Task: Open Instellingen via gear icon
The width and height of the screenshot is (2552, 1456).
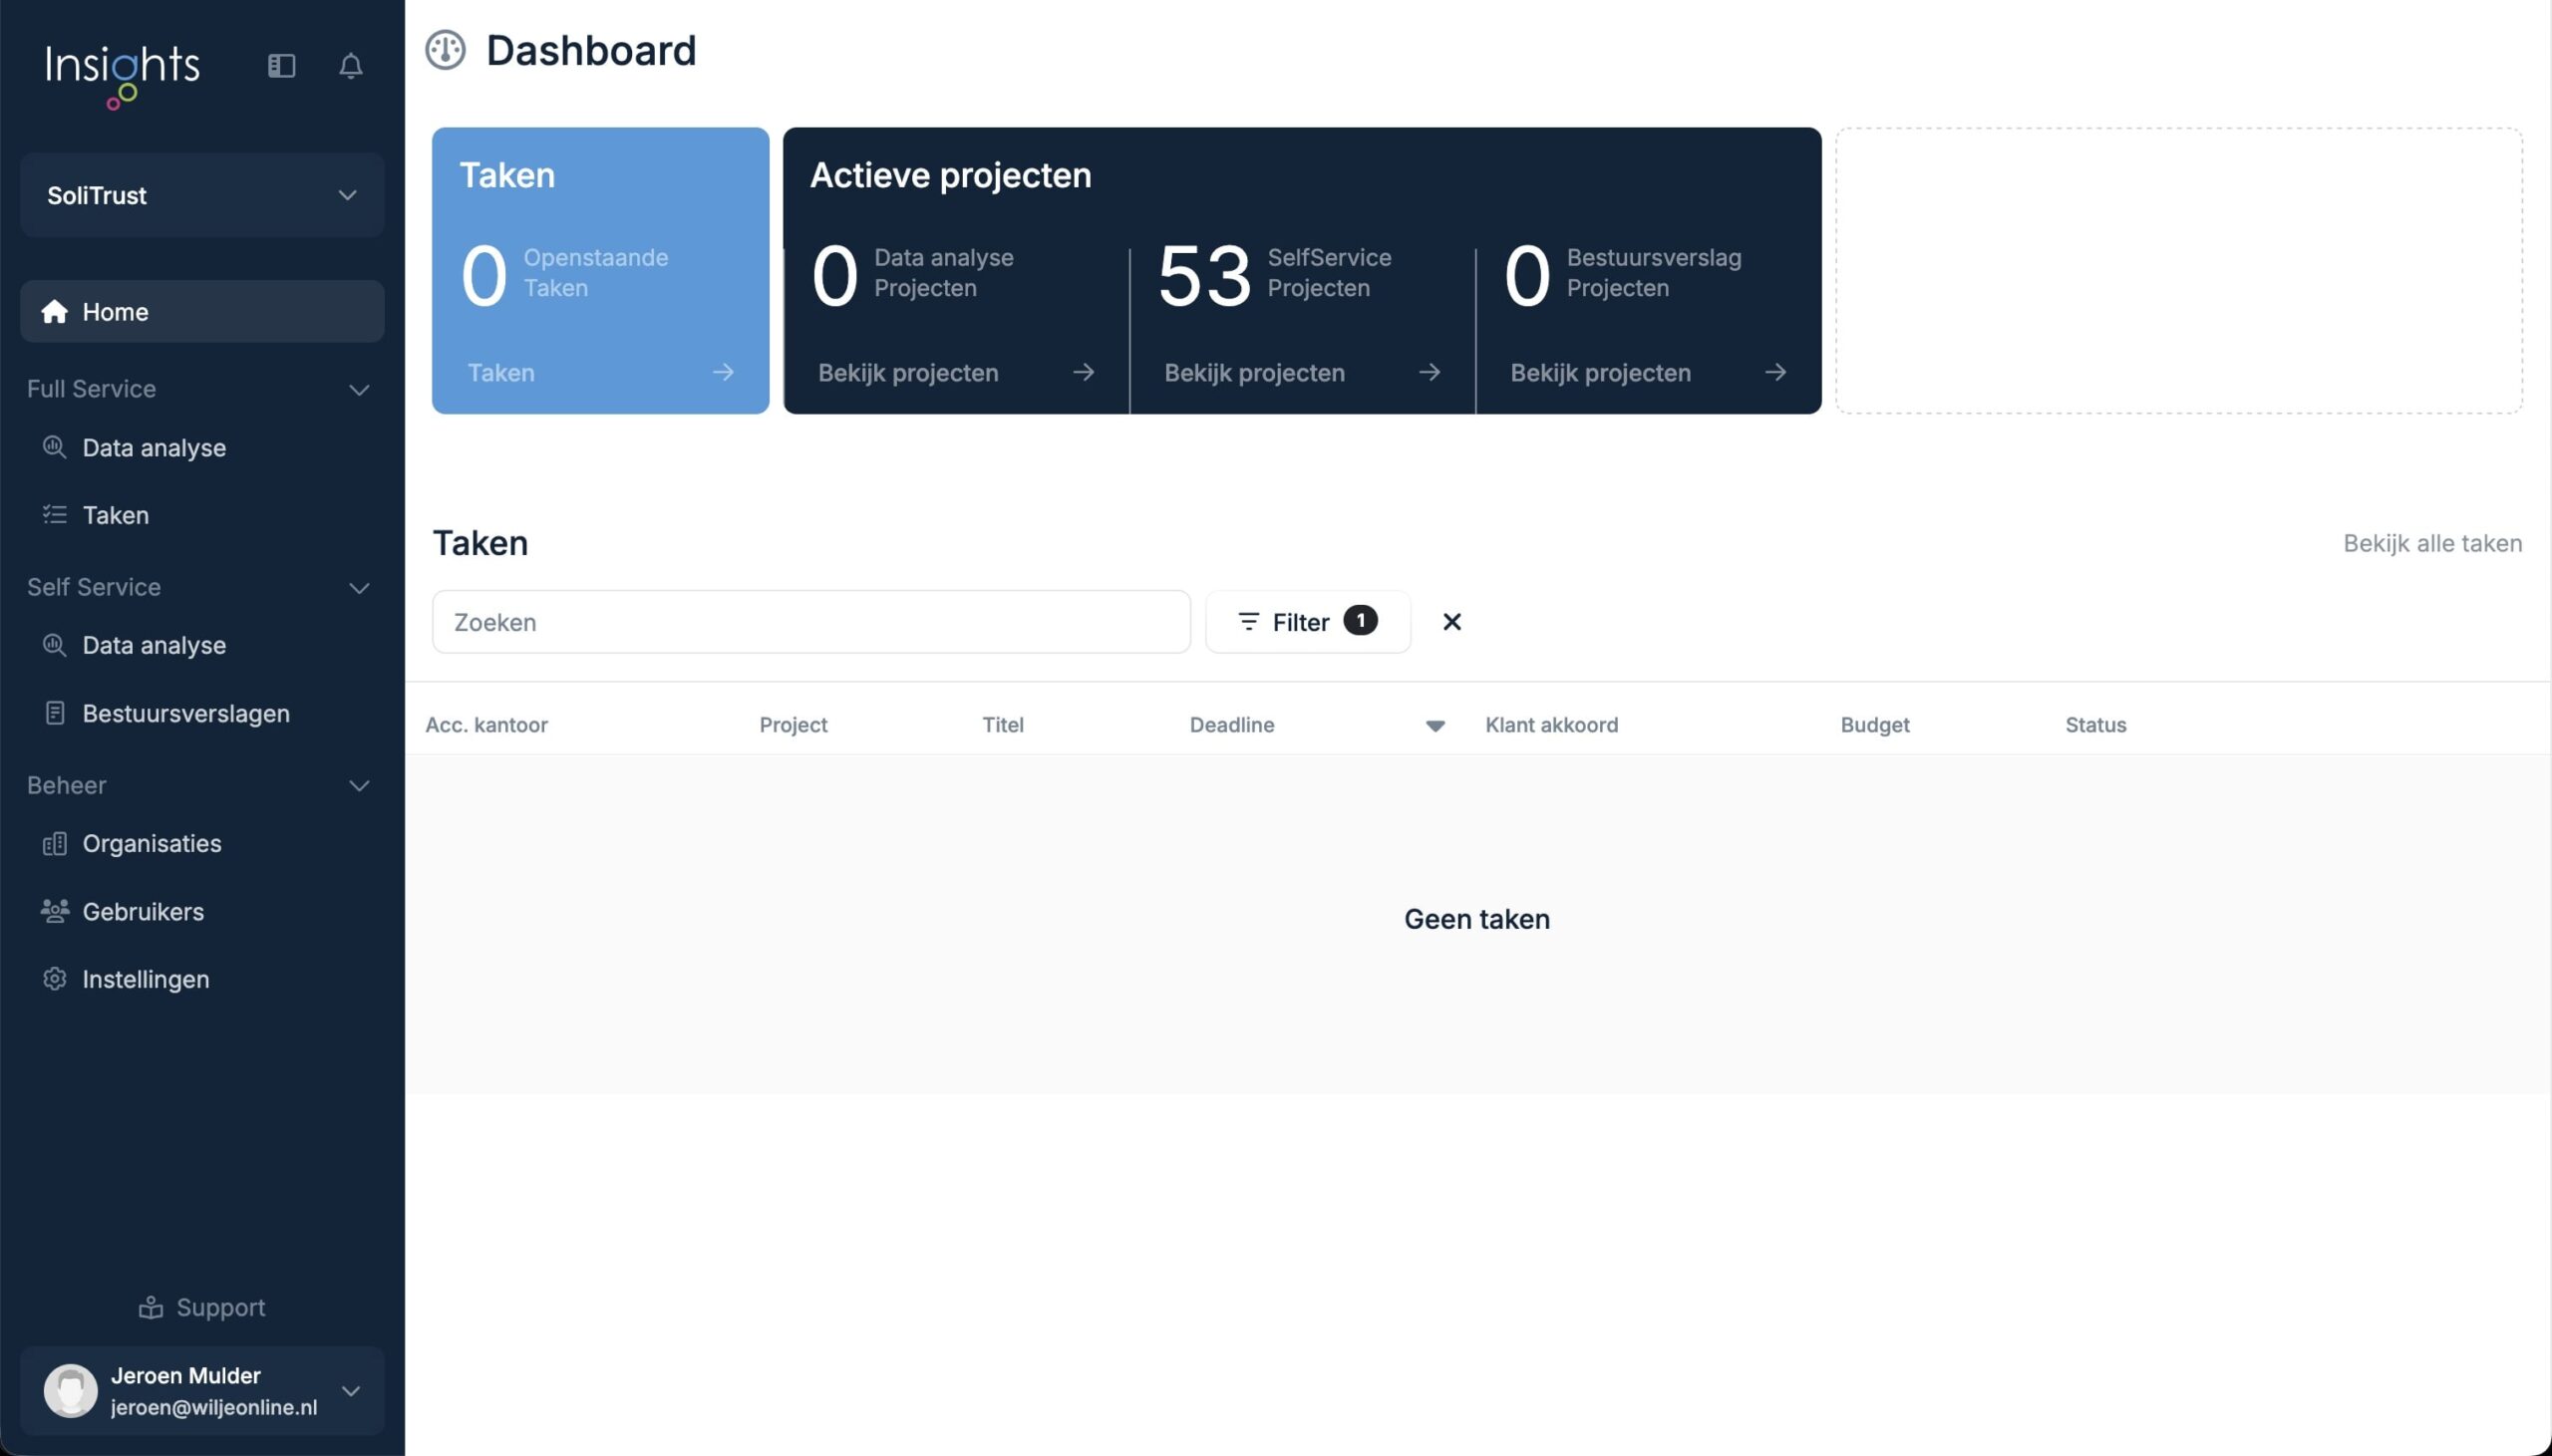Action: [x=54, y=979]
